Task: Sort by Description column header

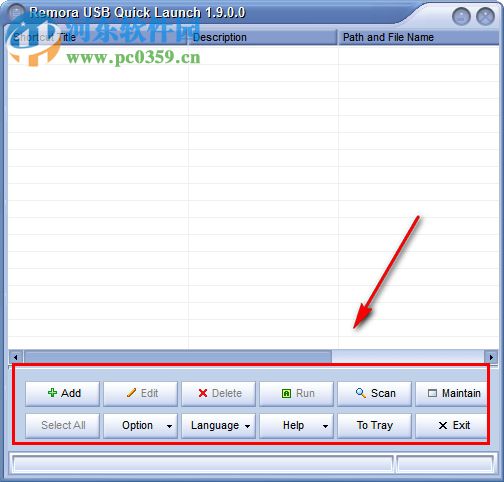Action: pyautogui.click(x=263, y=37)
